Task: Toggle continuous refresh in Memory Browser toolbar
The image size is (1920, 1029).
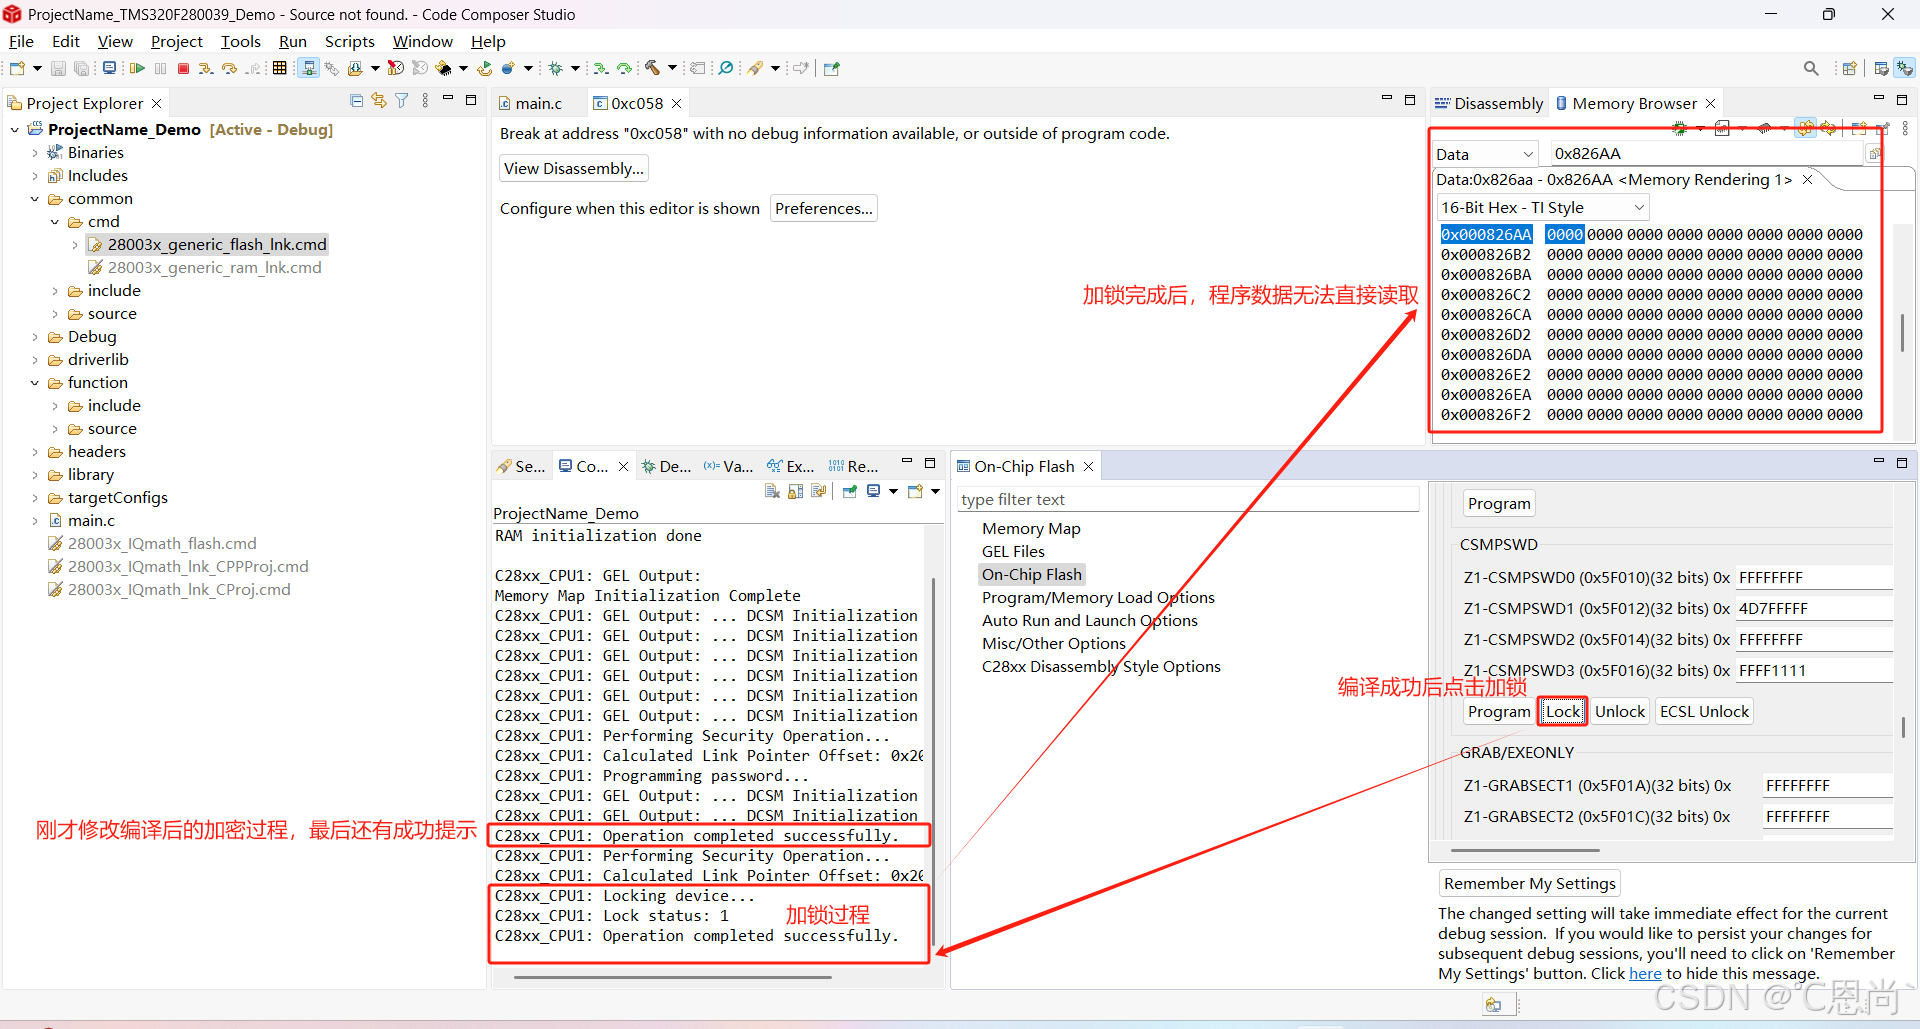Action: pos(1805,128)
